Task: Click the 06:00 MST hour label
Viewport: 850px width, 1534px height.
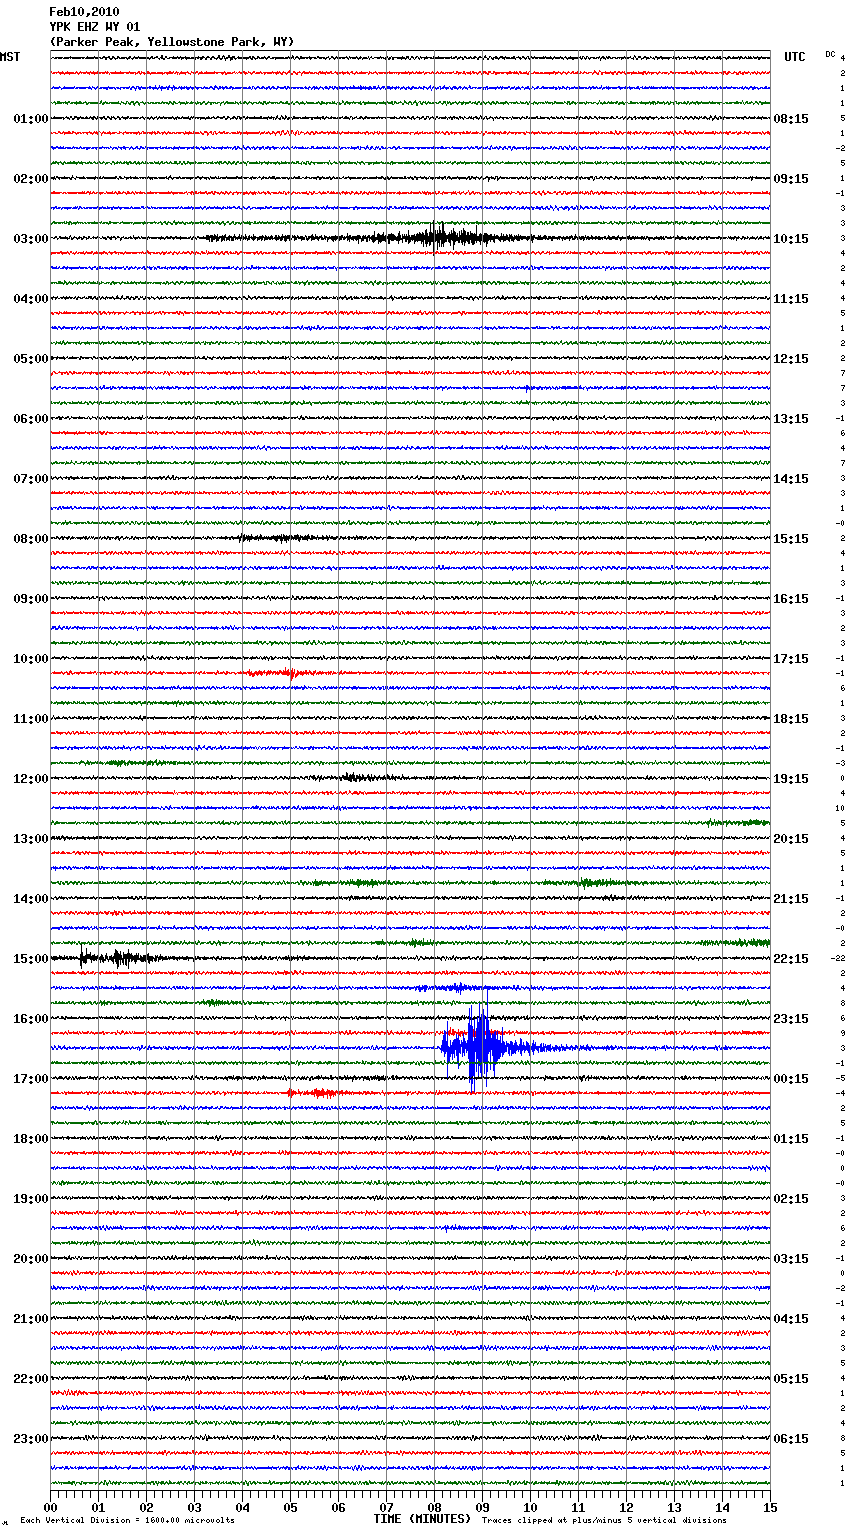Action: (31, 419)
